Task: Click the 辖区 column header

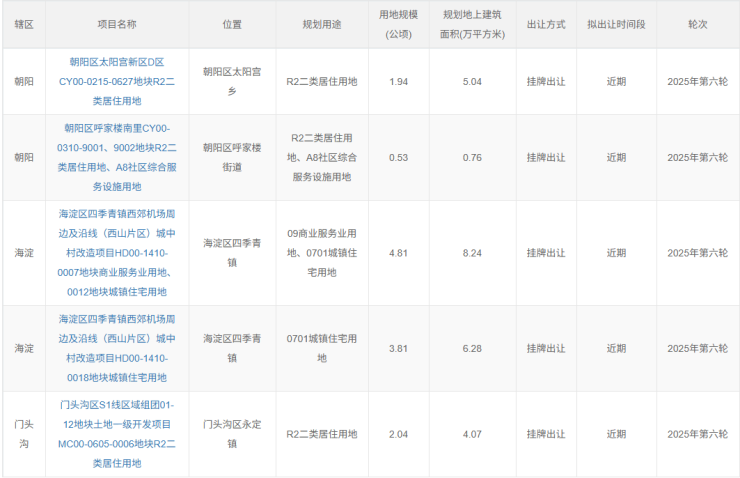Action: (x=23, y=23)
